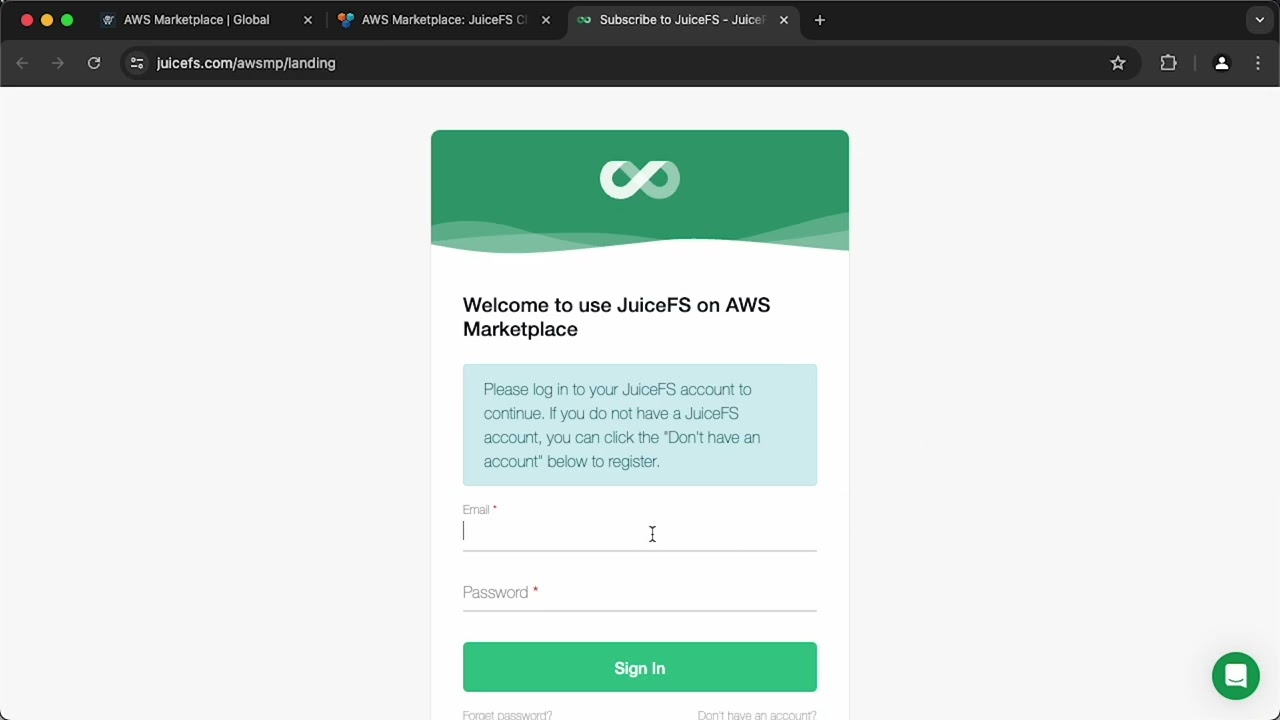This screenshot has width=1280, height=720.
Task: Close the AWS Marketplace | Global tab
Action: [x=308, y=20]
